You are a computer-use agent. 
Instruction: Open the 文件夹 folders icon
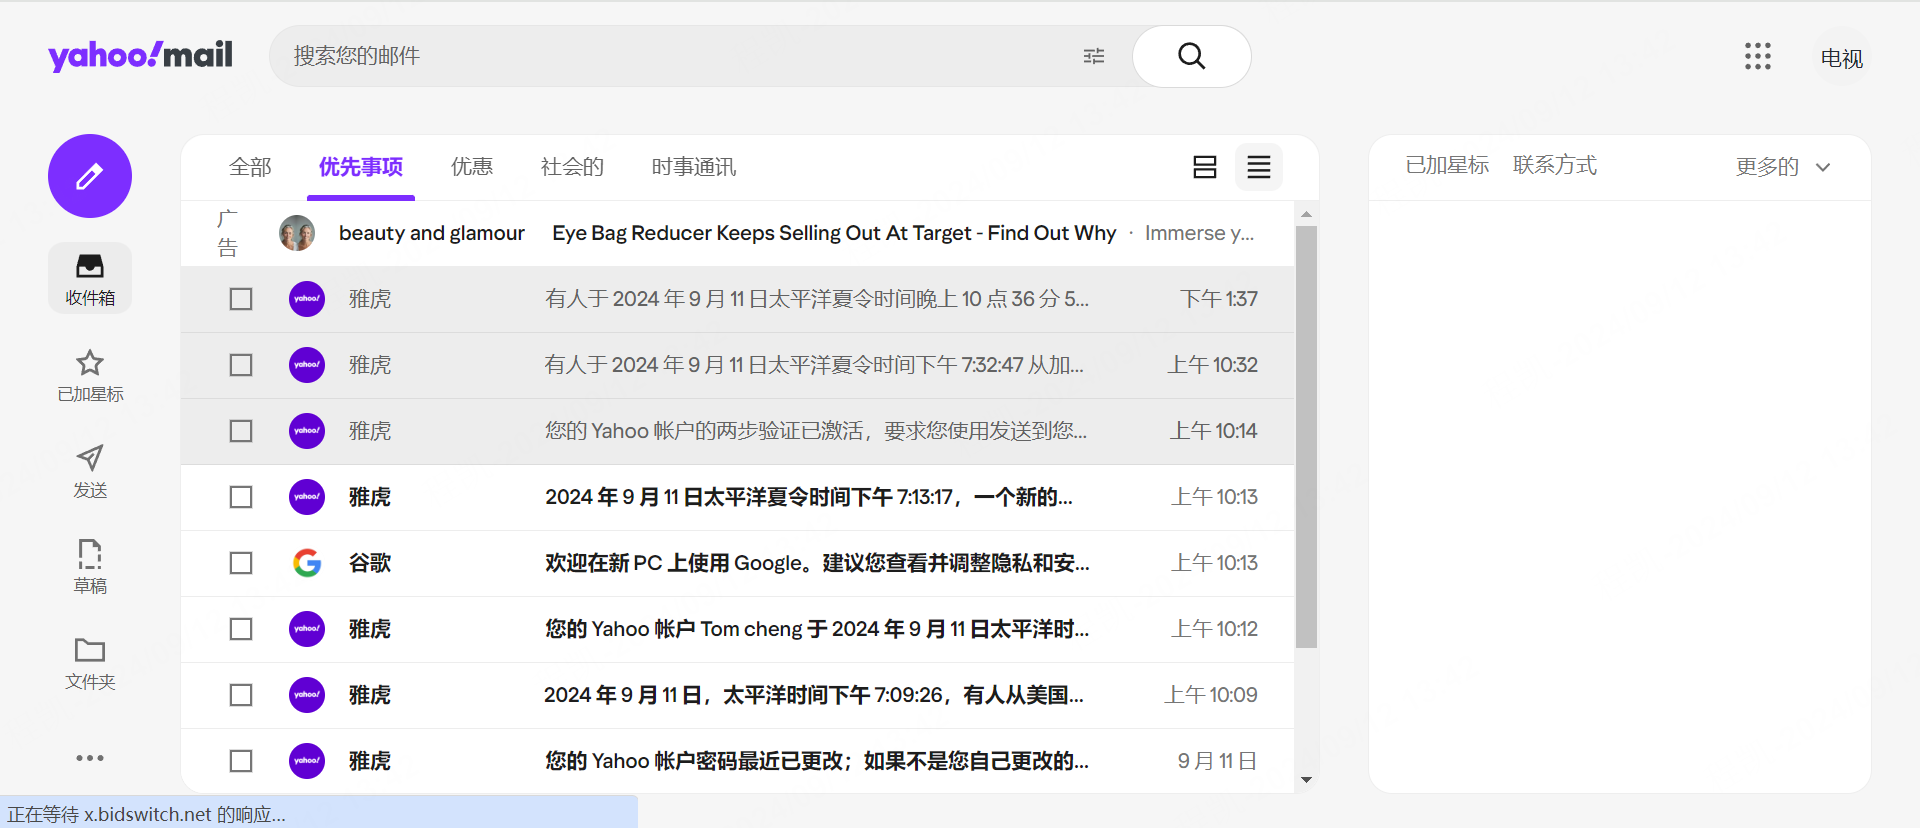tap(90, 663)
